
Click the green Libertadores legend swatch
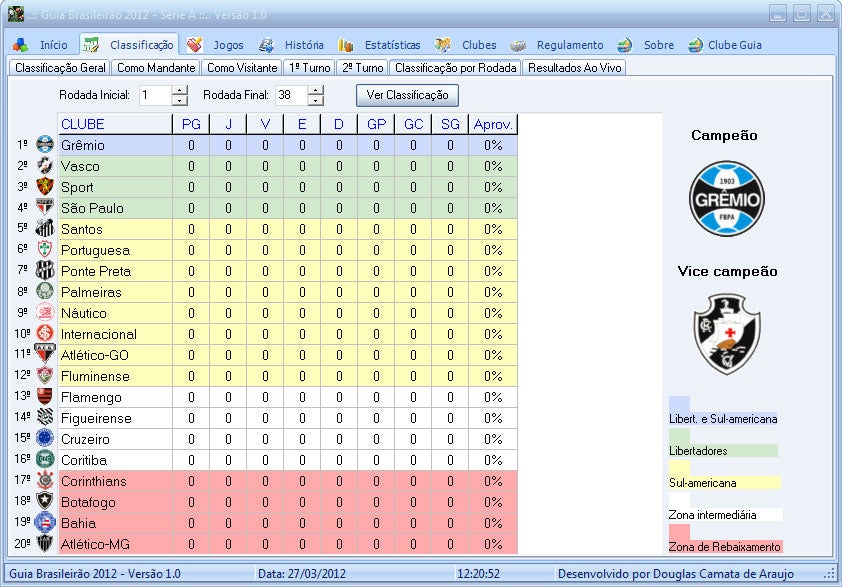pos(679,436)
